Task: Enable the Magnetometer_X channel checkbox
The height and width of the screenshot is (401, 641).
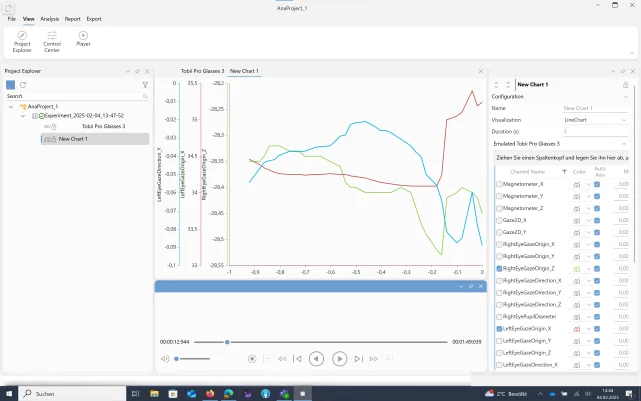Action: [x=499, y=184]
